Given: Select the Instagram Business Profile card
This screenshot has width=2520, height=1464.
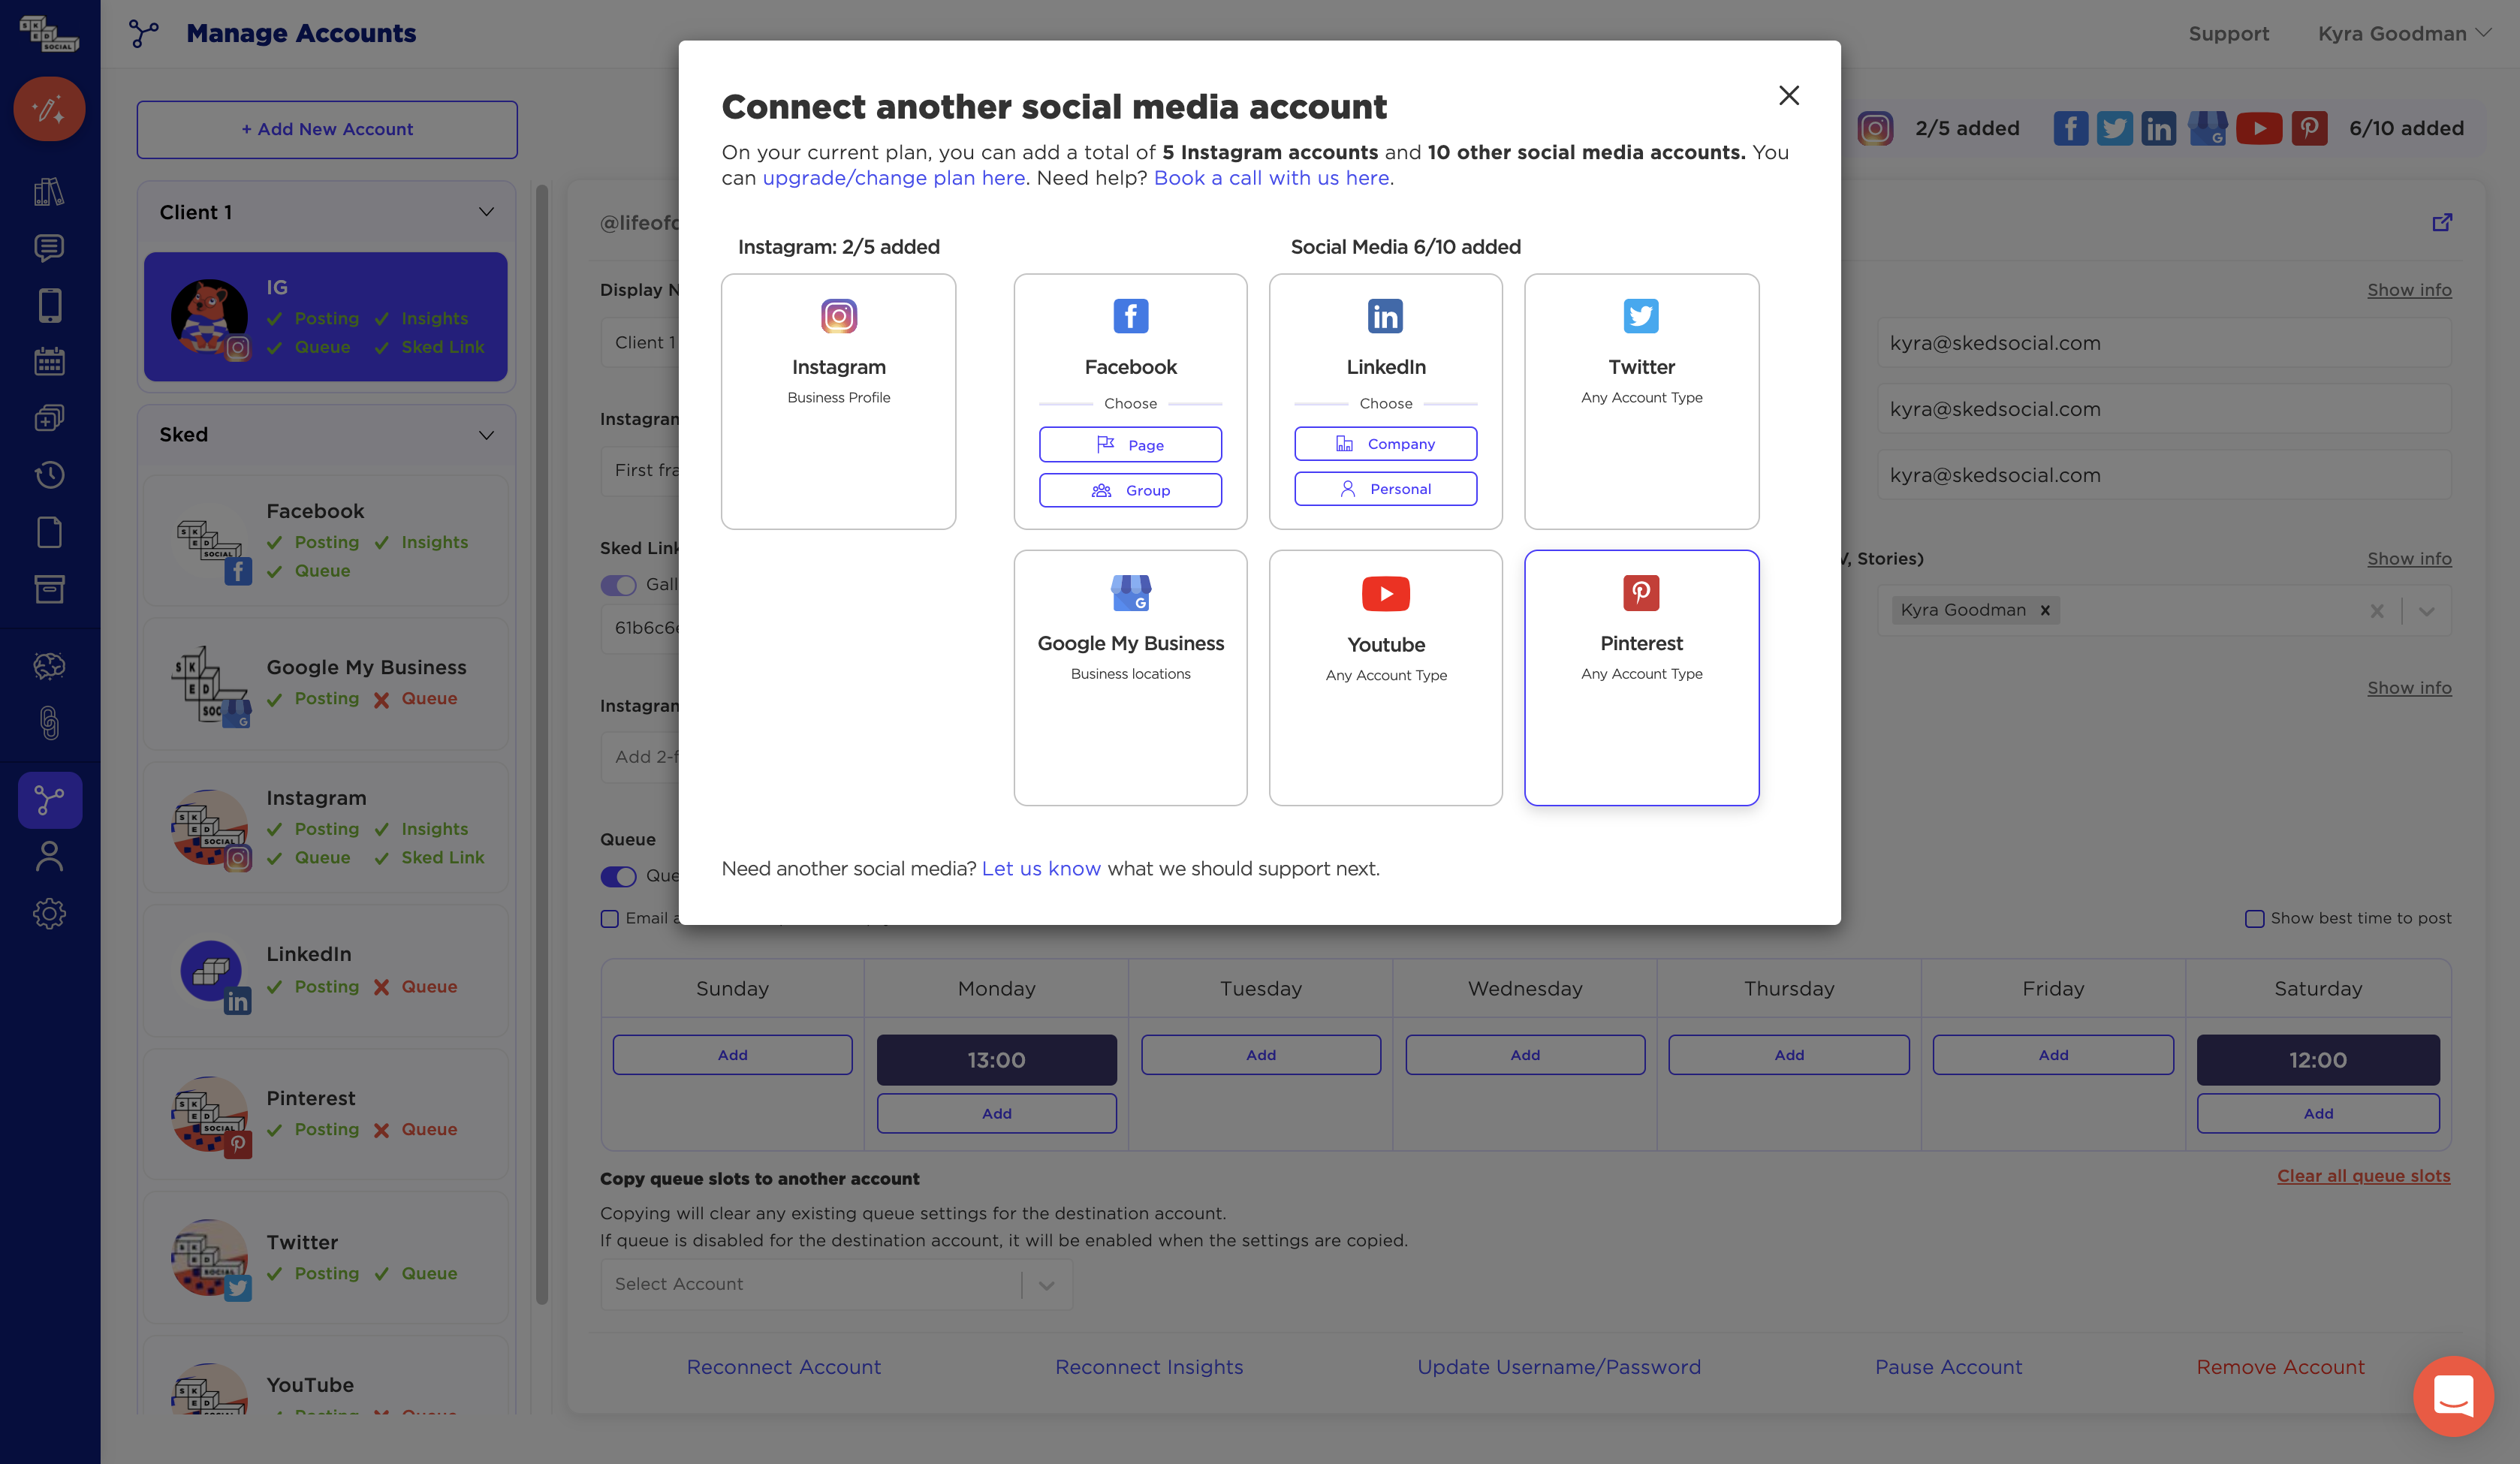Looking at the screenshot, I should 838,401.
